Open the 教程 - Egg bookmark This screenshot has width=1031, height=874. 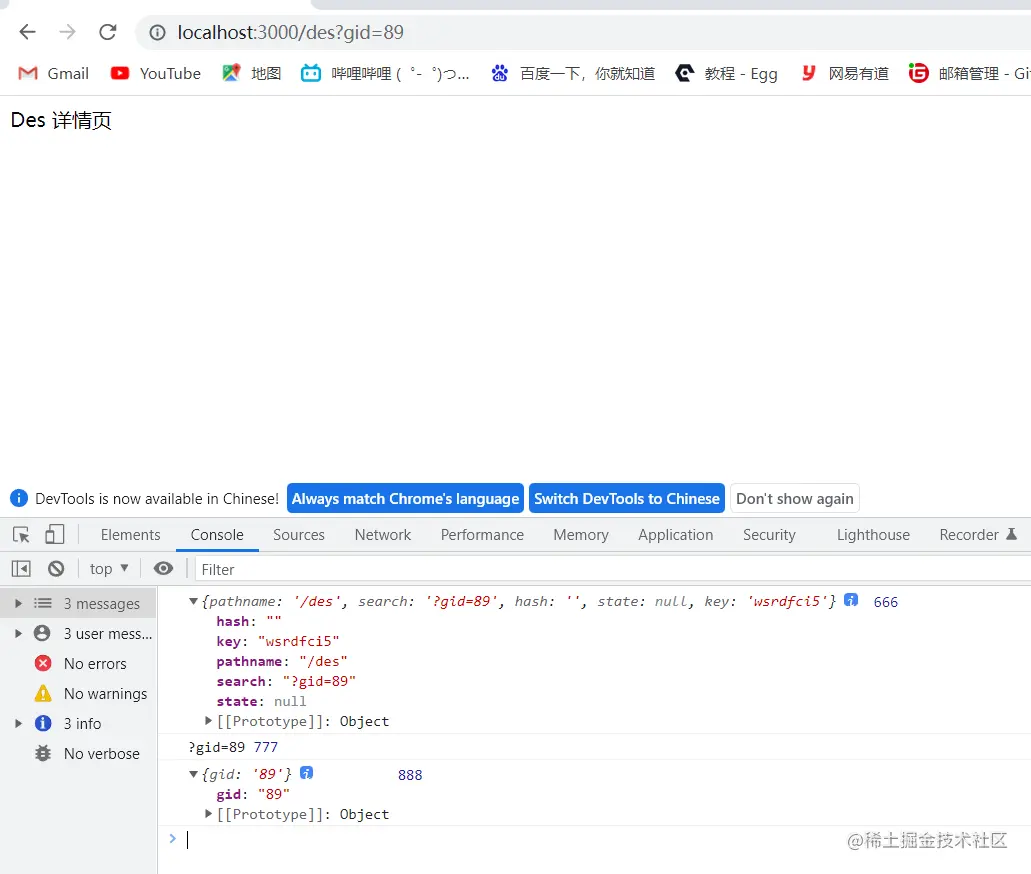pyautogui.click(x=727, y=73)
